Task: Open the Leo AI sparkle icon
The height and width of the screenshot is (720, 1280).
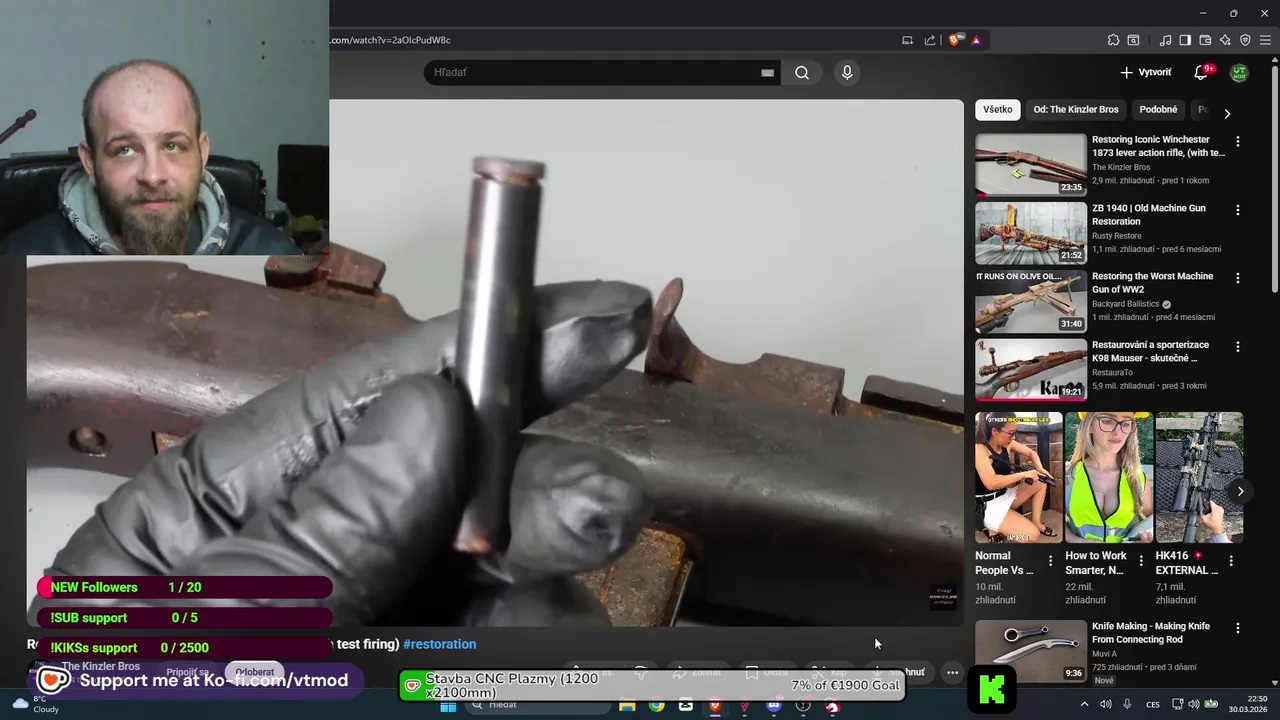Action: (x=1225, y=40)
